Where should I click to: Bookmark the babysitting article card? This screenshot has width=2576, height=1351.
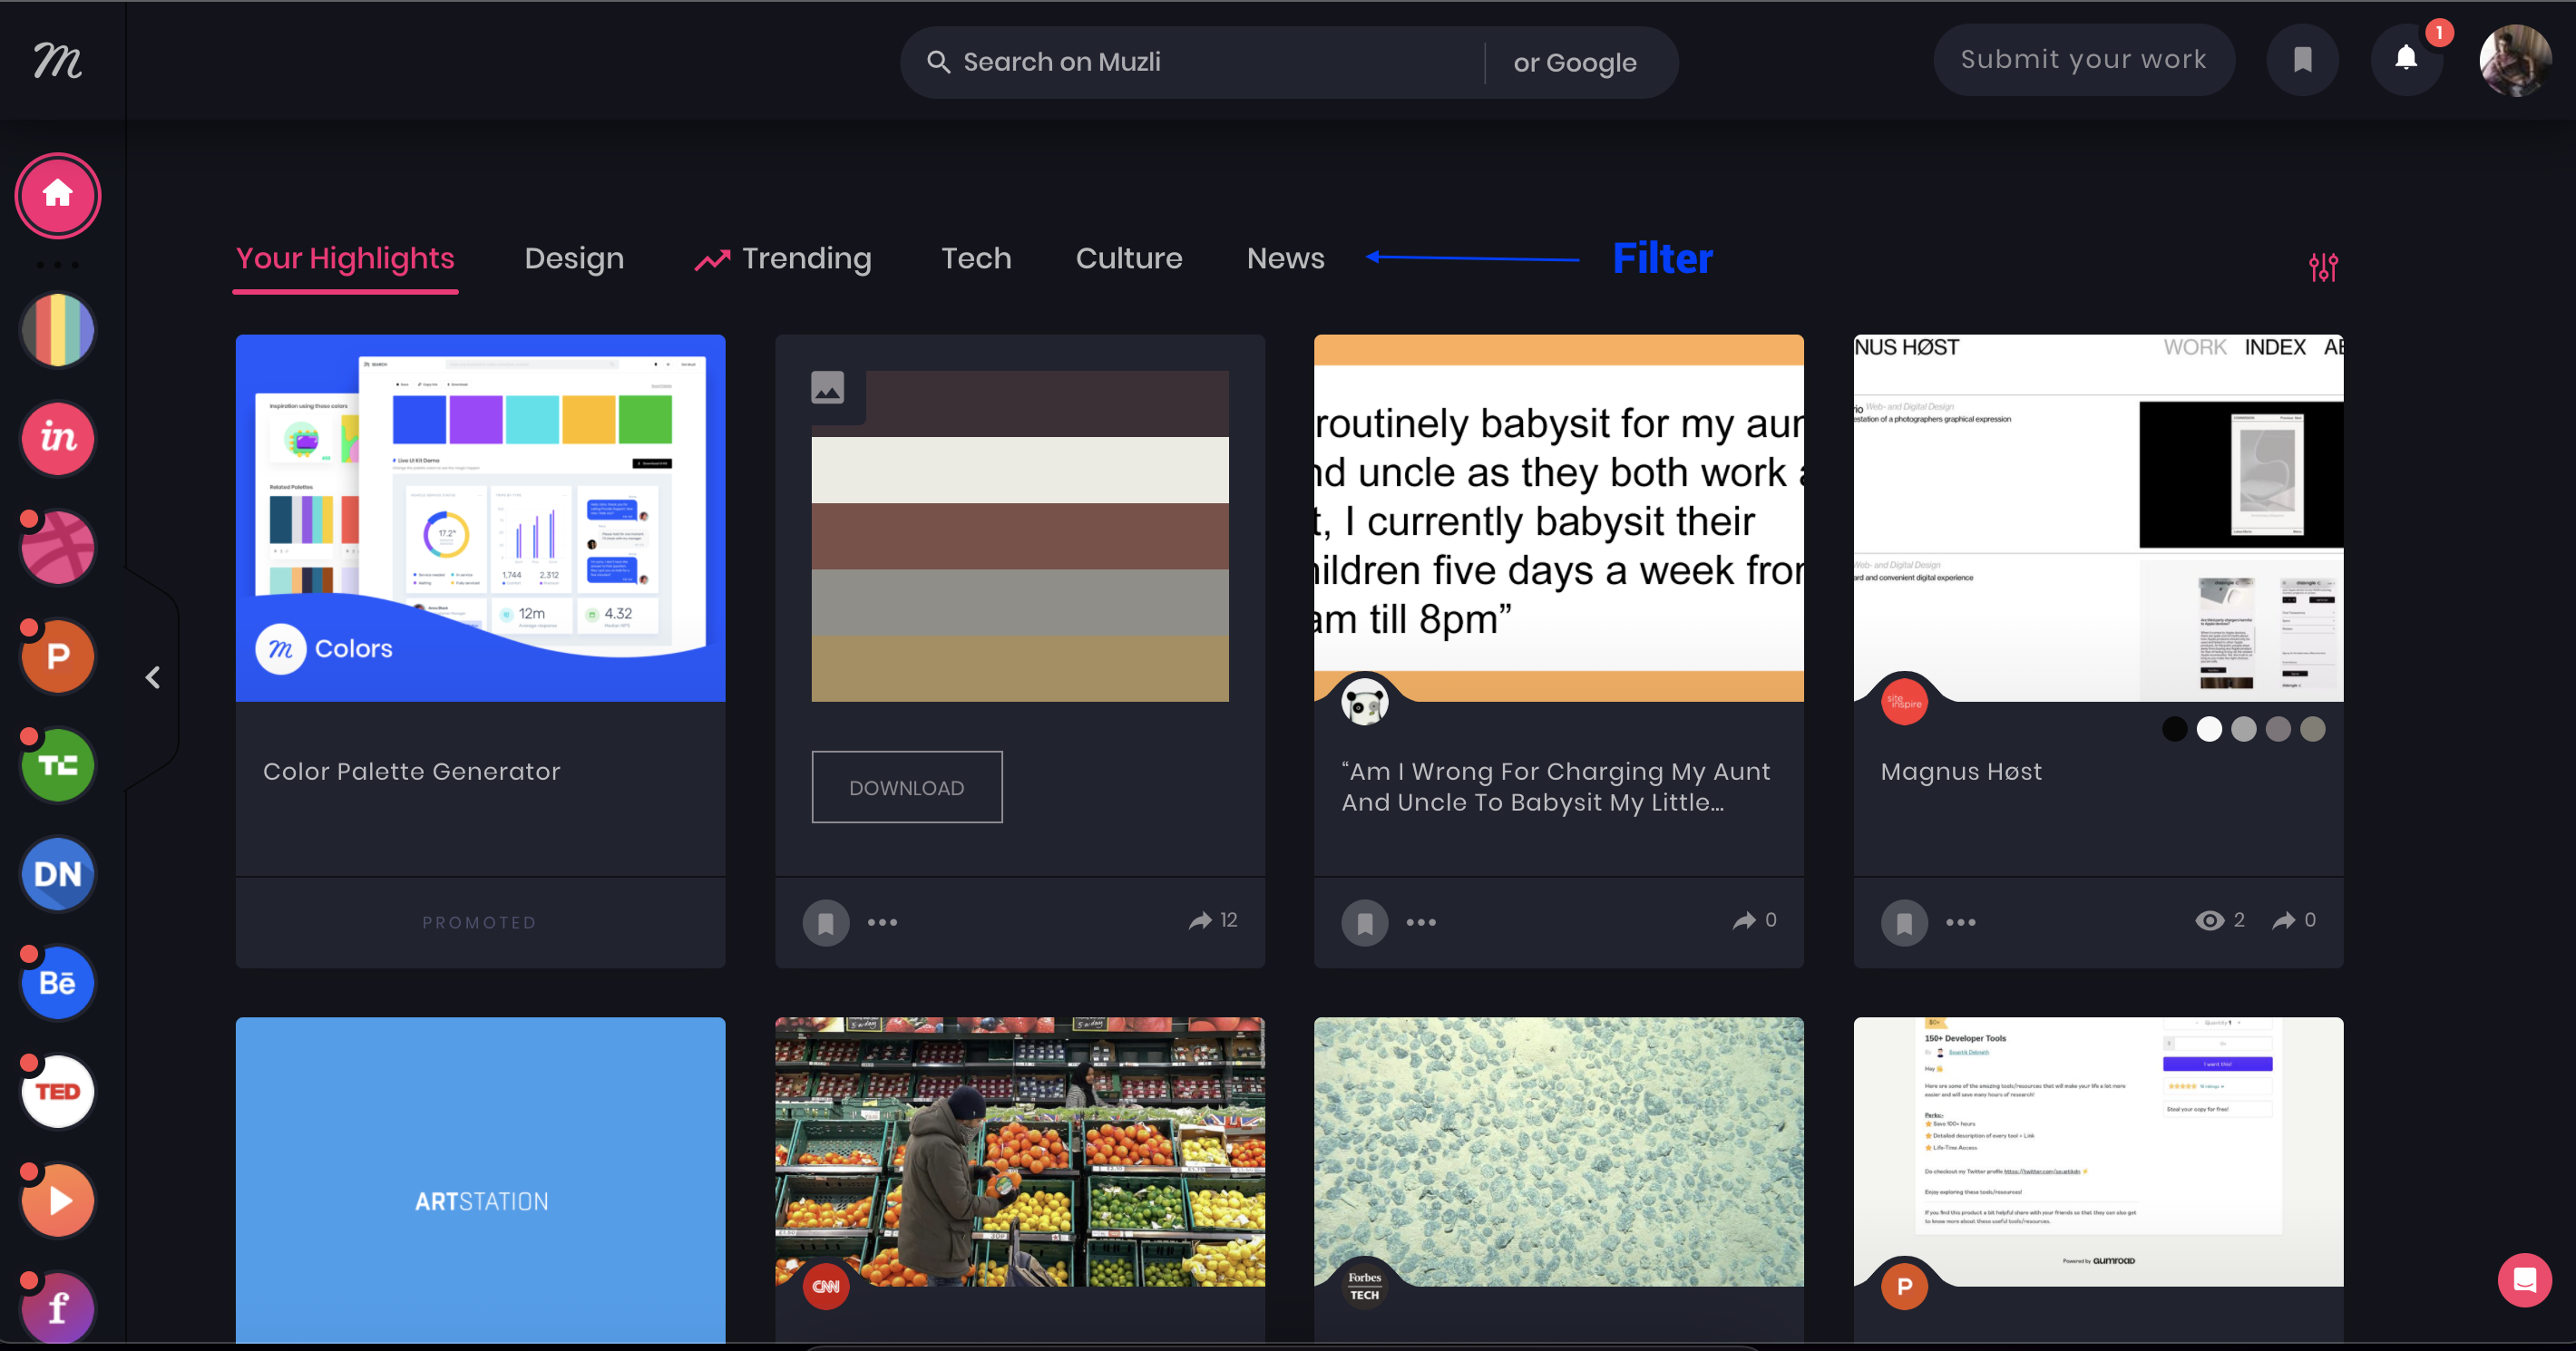[x=1364, y=922]
